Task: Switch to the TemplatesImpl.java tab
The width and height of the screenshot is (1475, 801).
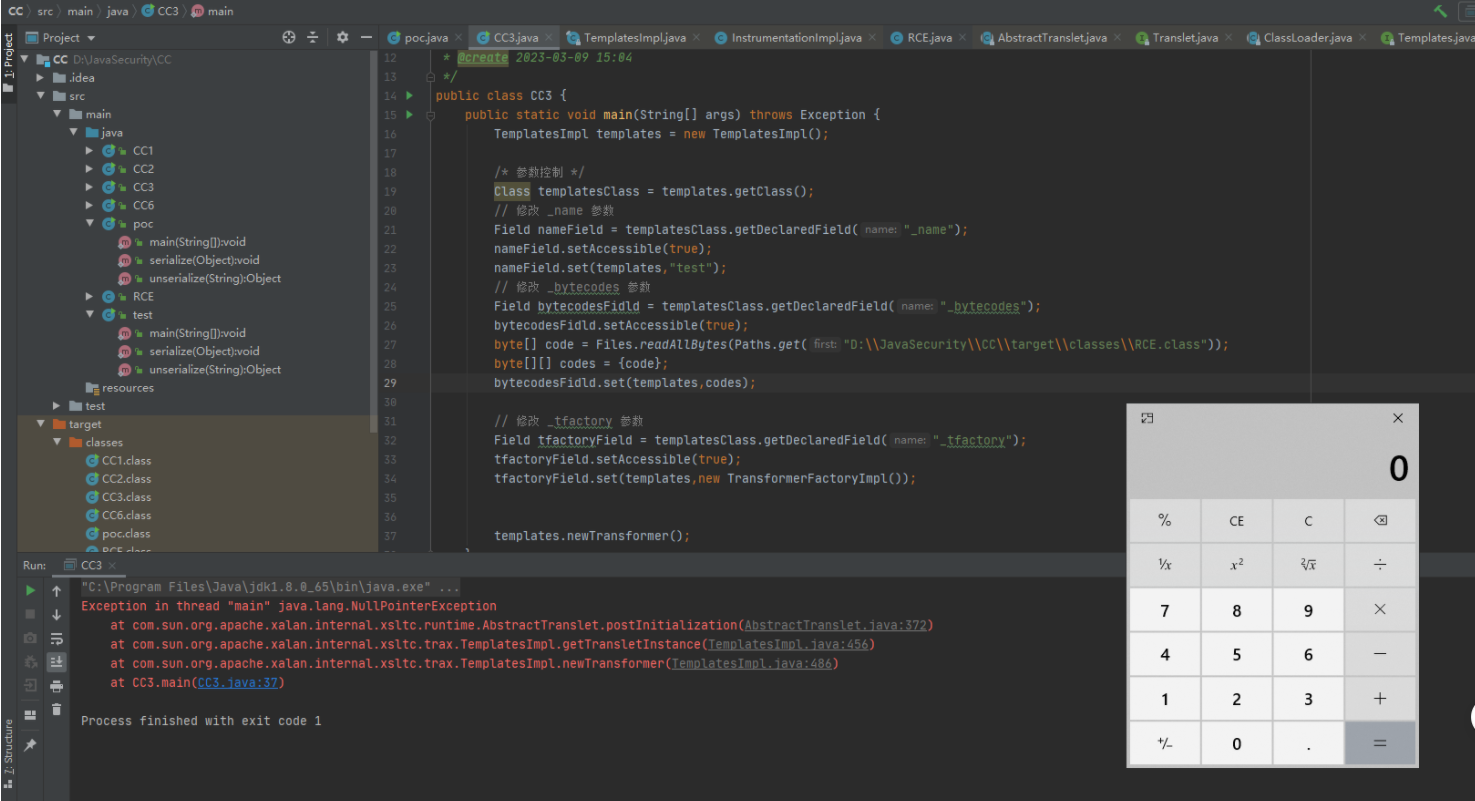Action: click(635, 38)
